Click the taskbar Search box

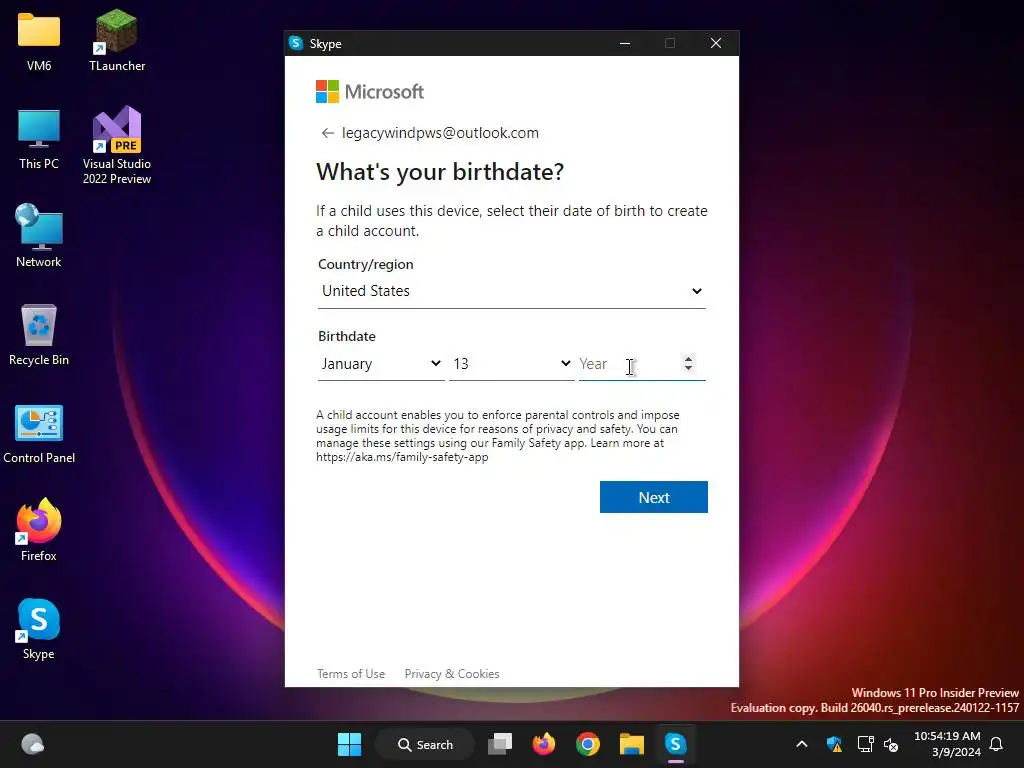click(425, 744)
